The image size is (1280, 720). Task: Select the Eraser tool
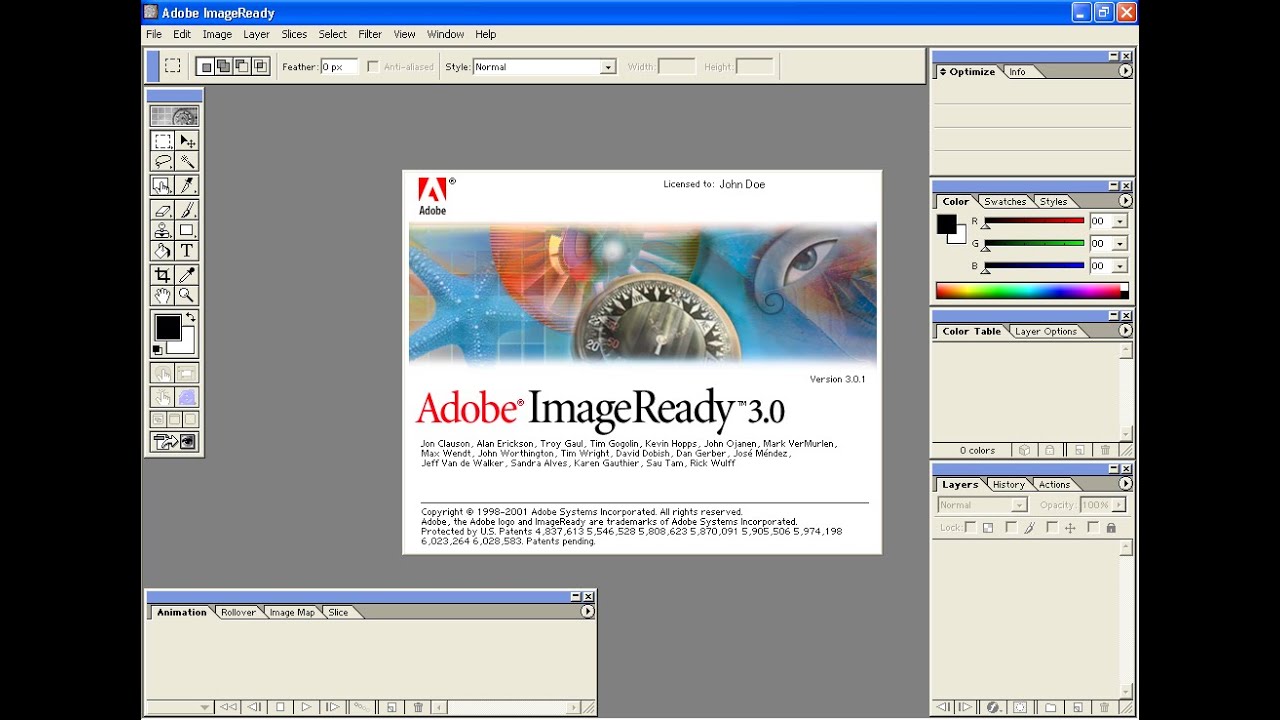coord(162,210)
